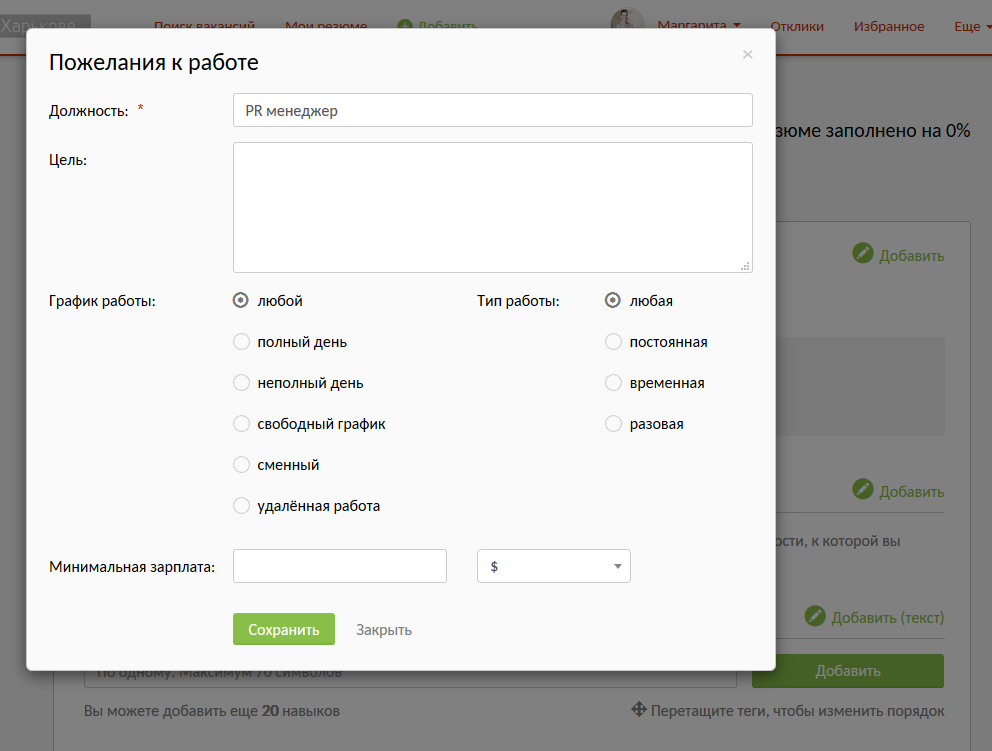This screenshot has width=992, height=751.
Task: Expand the Маргарита user menu
Action: point(699,26)
